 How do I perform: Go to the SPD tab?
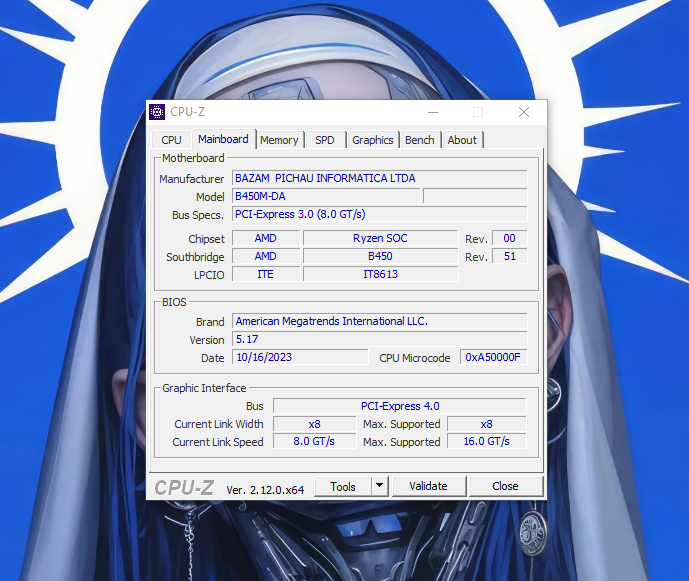click(x=325, y=140)
